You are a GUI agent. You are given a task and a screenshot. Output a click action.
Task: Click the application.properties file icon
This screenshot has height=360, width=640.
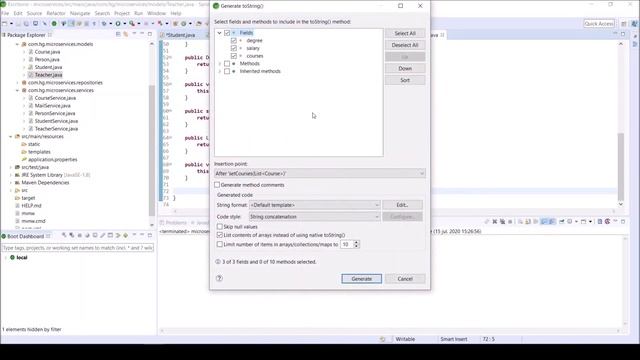[x=24, y=160]
